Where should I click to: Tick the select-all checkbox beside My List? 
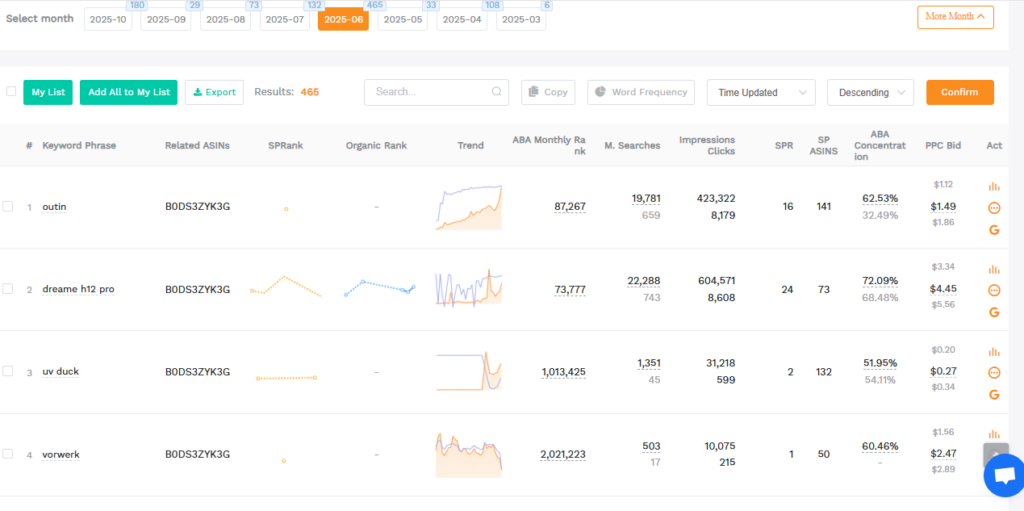tap(11, 91)
